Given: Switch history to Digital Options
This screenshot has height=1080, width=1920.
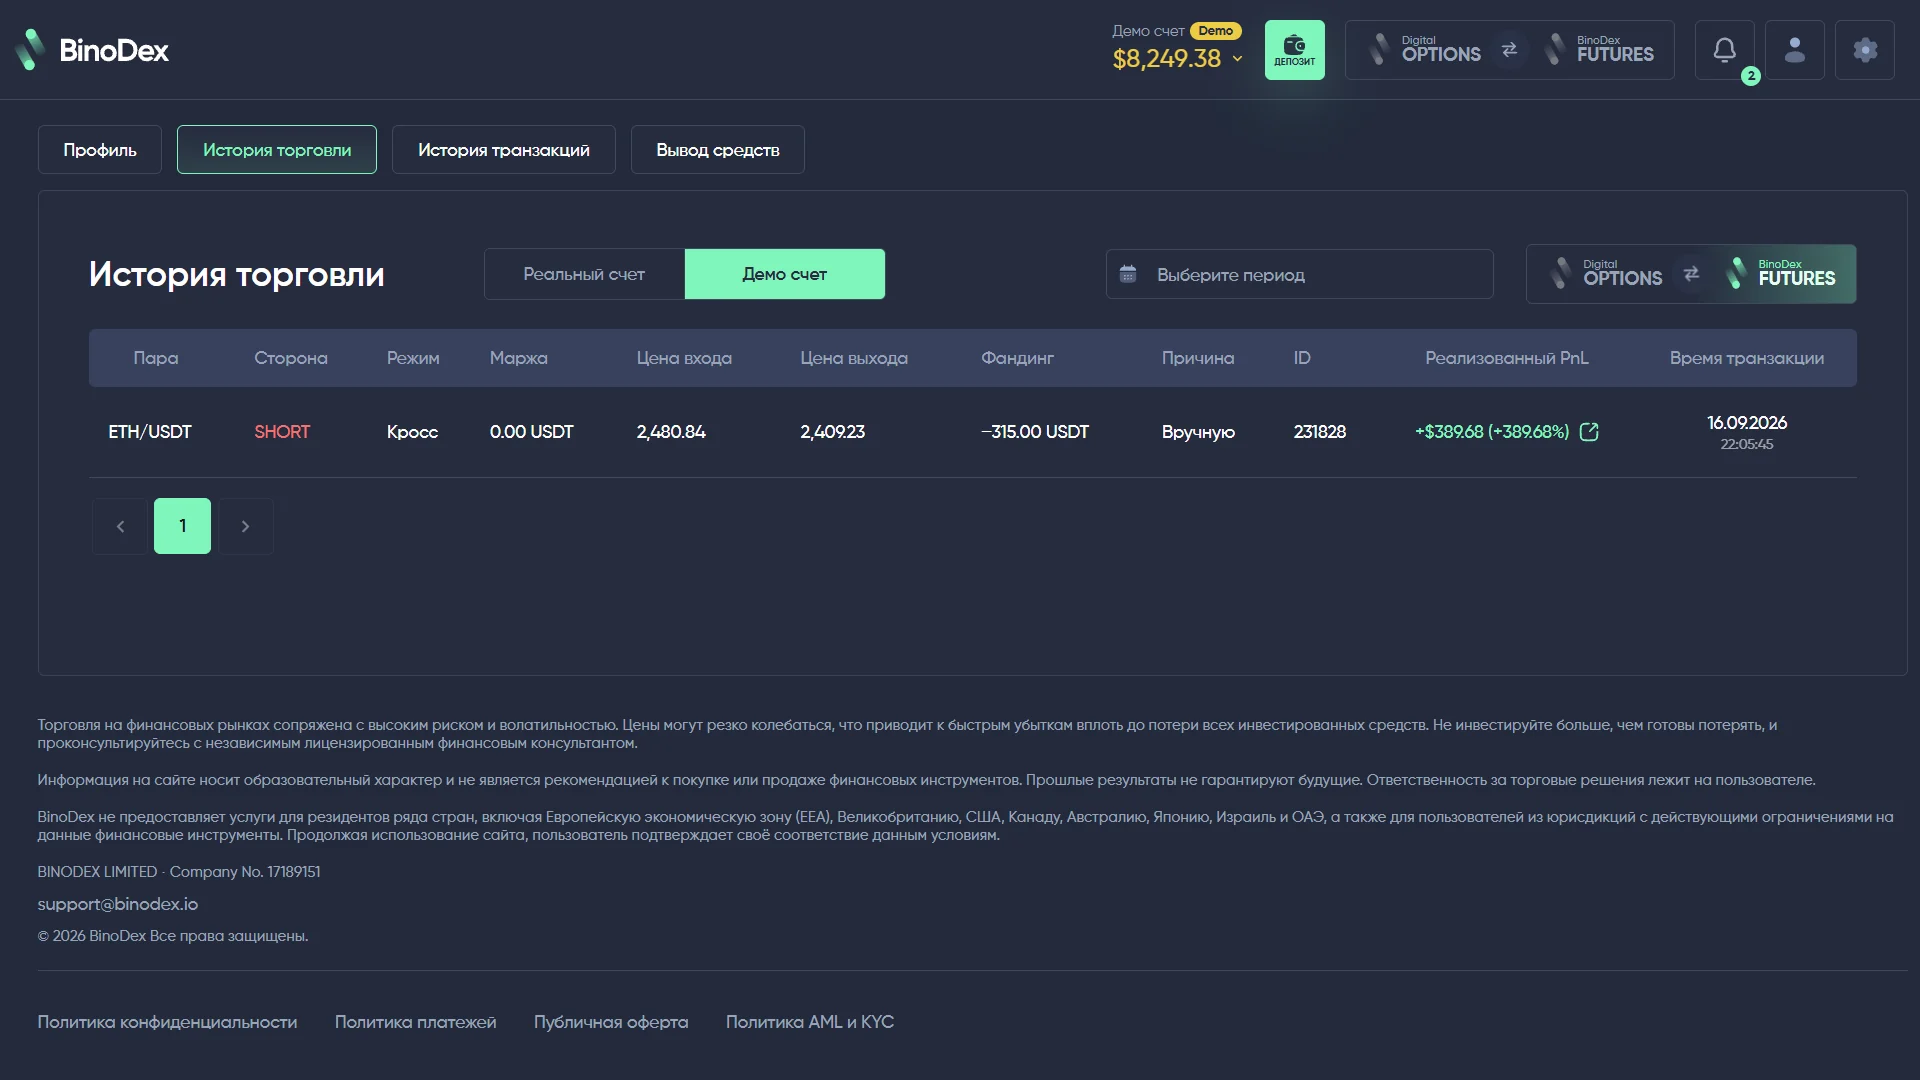Looking at the screenshot, I should click(1606, 274).
